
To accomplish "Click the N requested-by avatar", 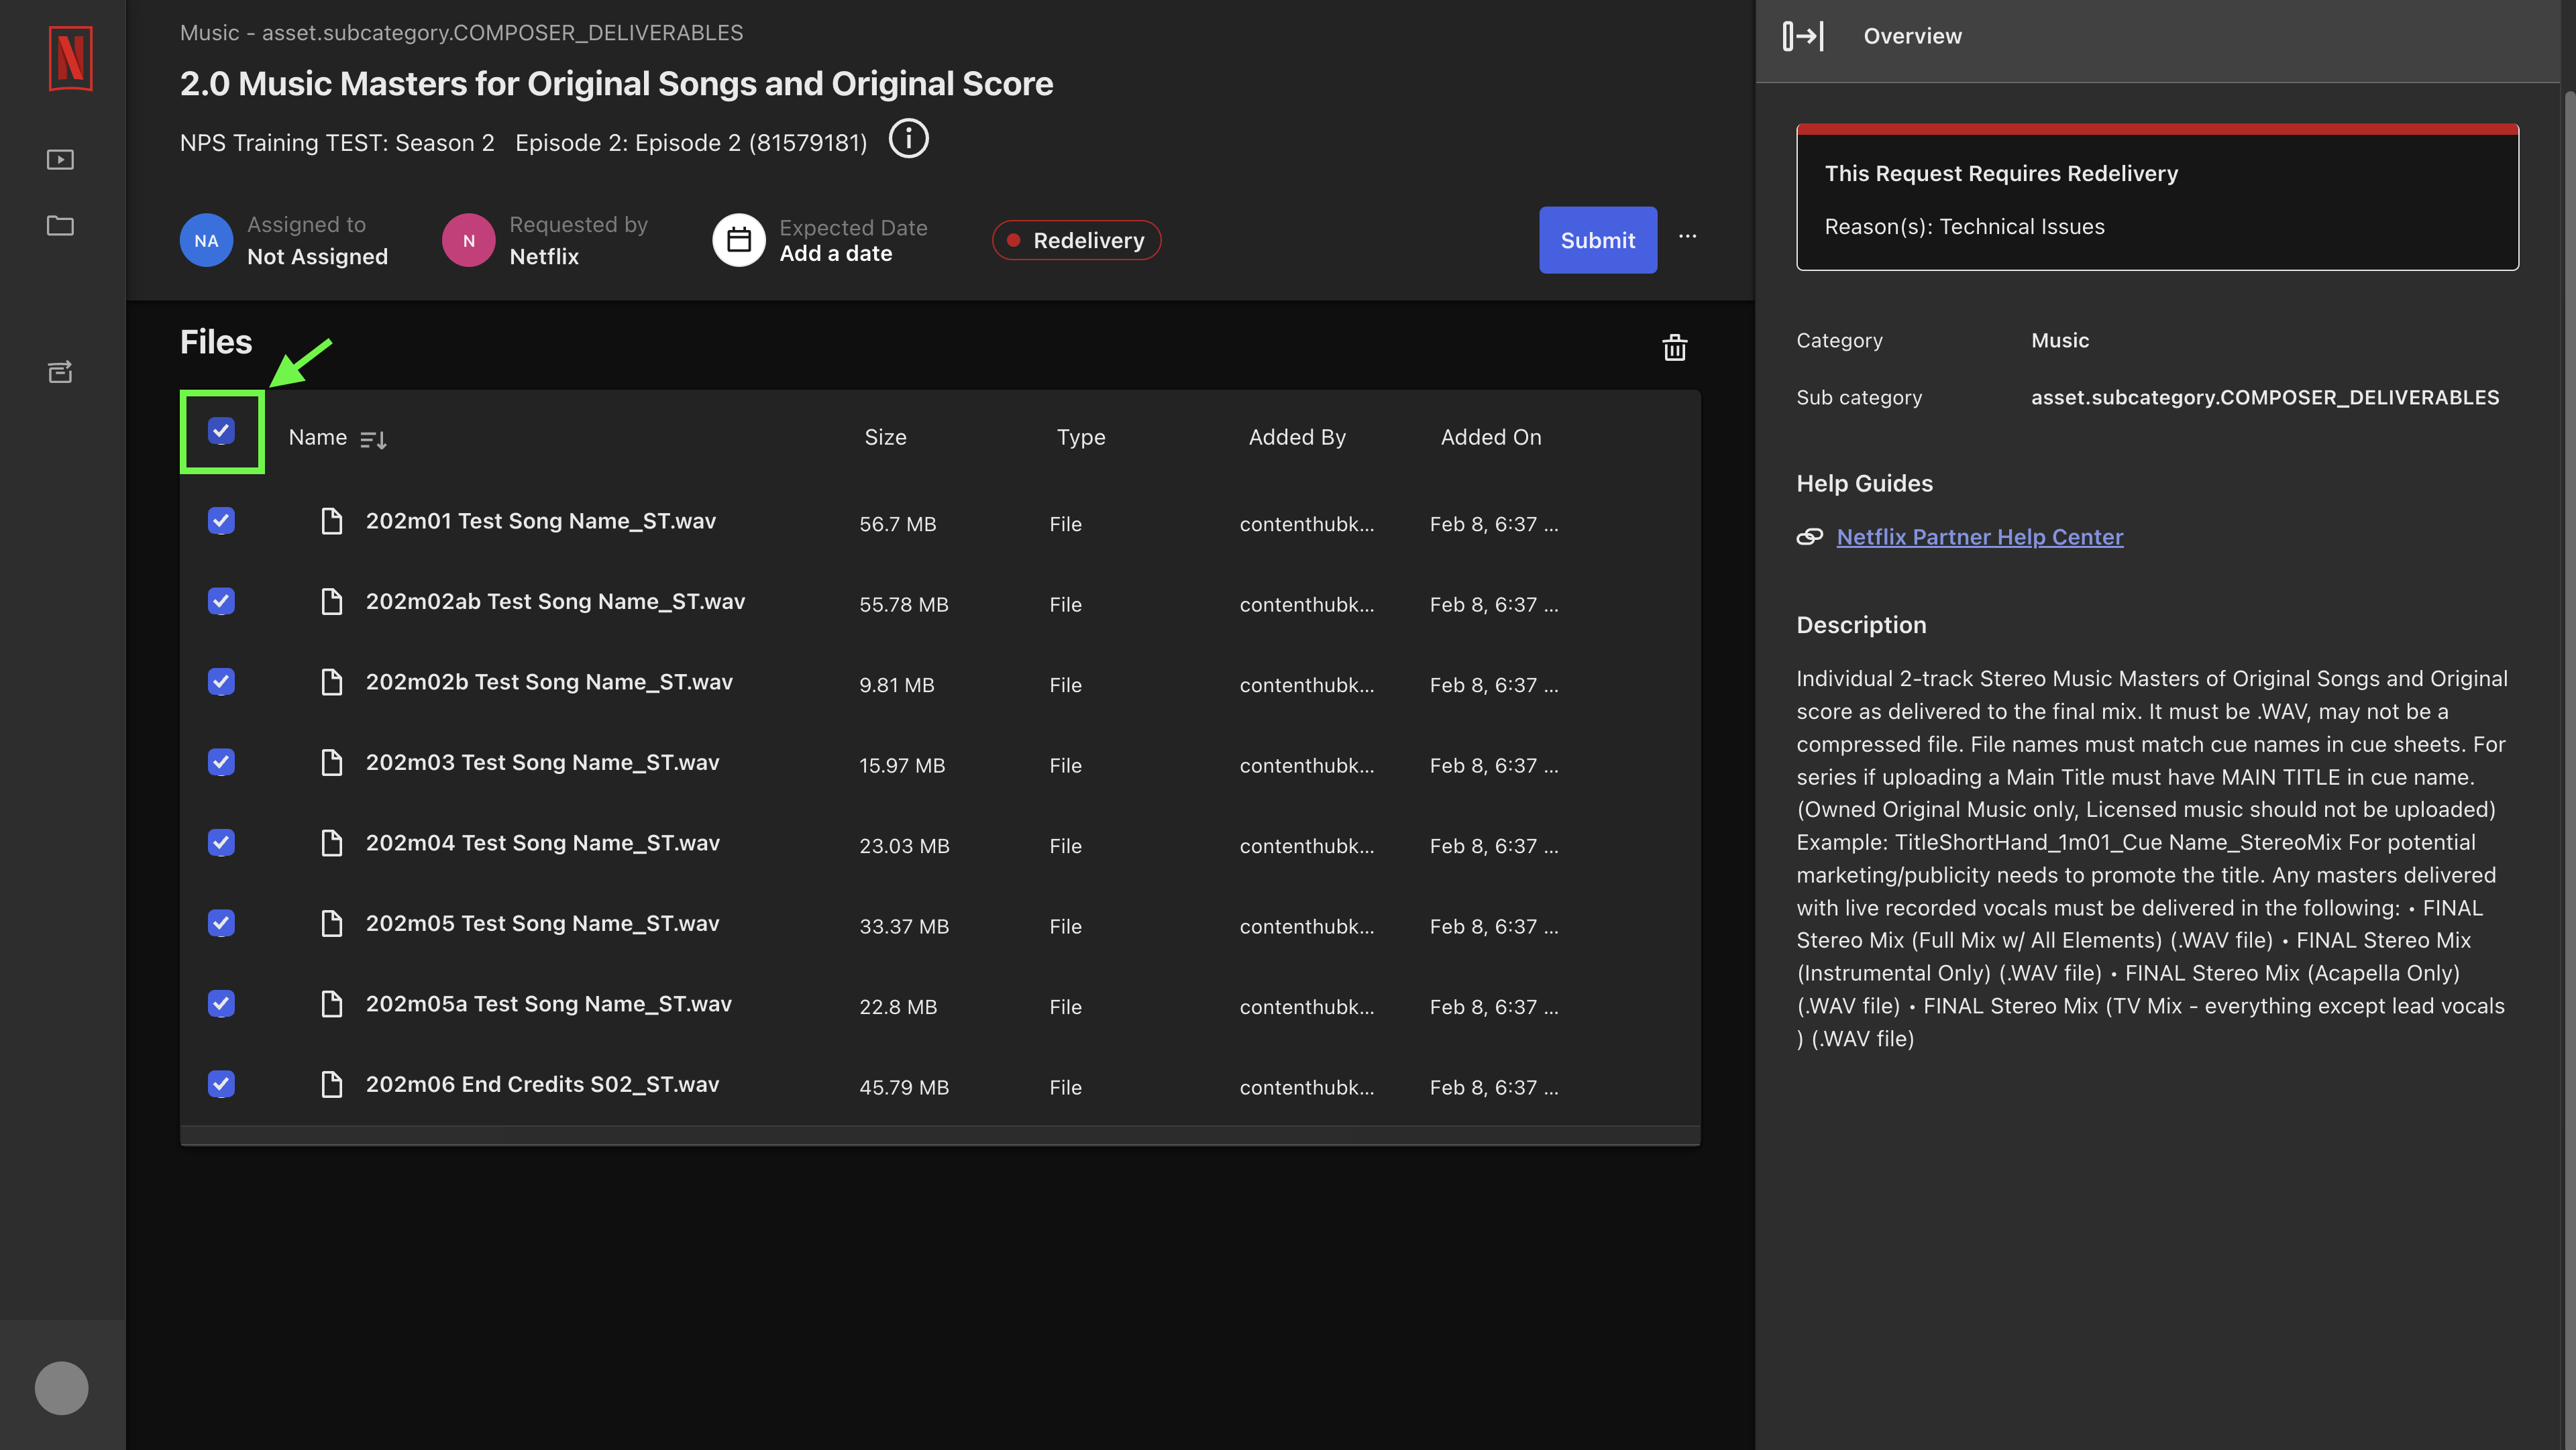I will [468, 240].
